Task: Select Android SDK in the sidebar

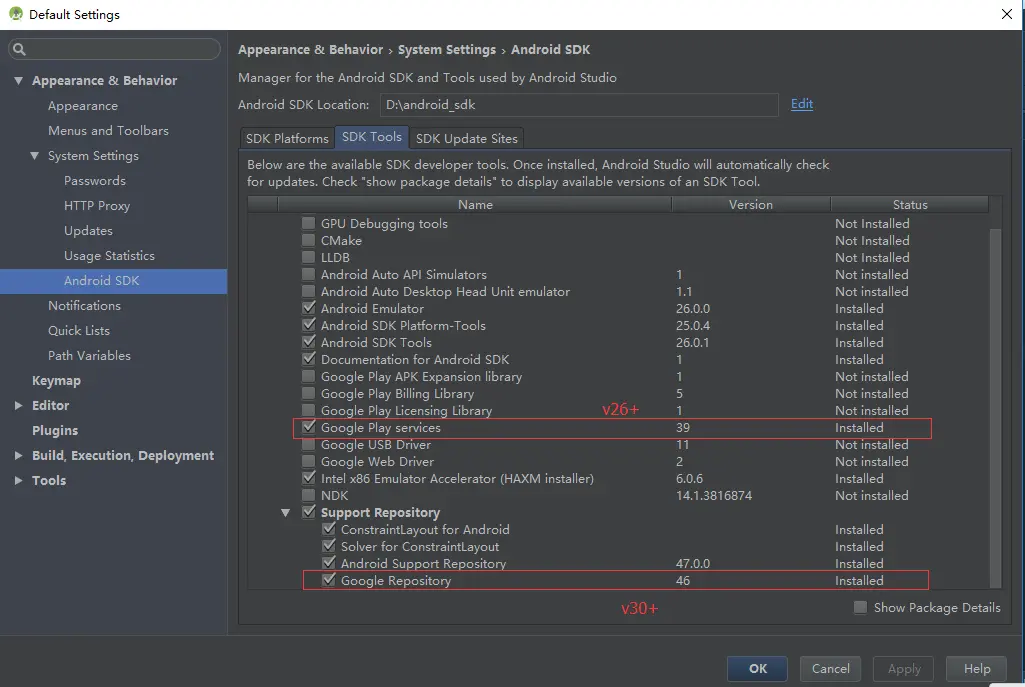Action: pyautogui.click(x=114, y=281)
